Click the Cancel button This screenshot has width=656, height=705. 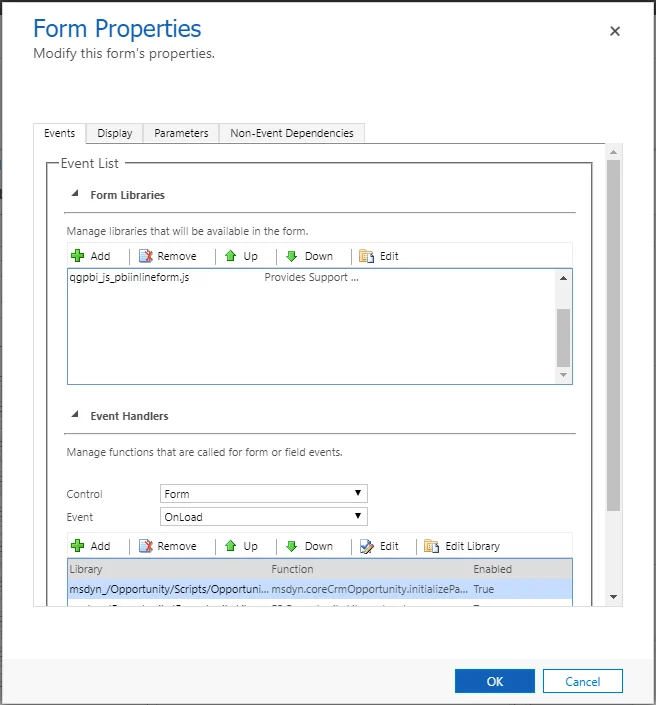(582, 681)
